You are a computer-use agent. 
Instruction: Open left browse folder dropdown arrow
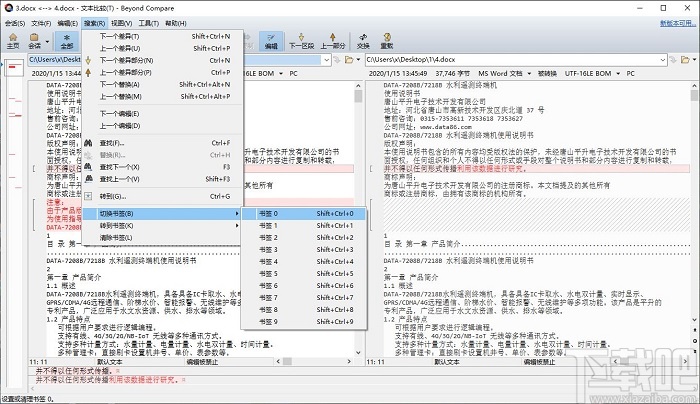[x=358, y=60]
